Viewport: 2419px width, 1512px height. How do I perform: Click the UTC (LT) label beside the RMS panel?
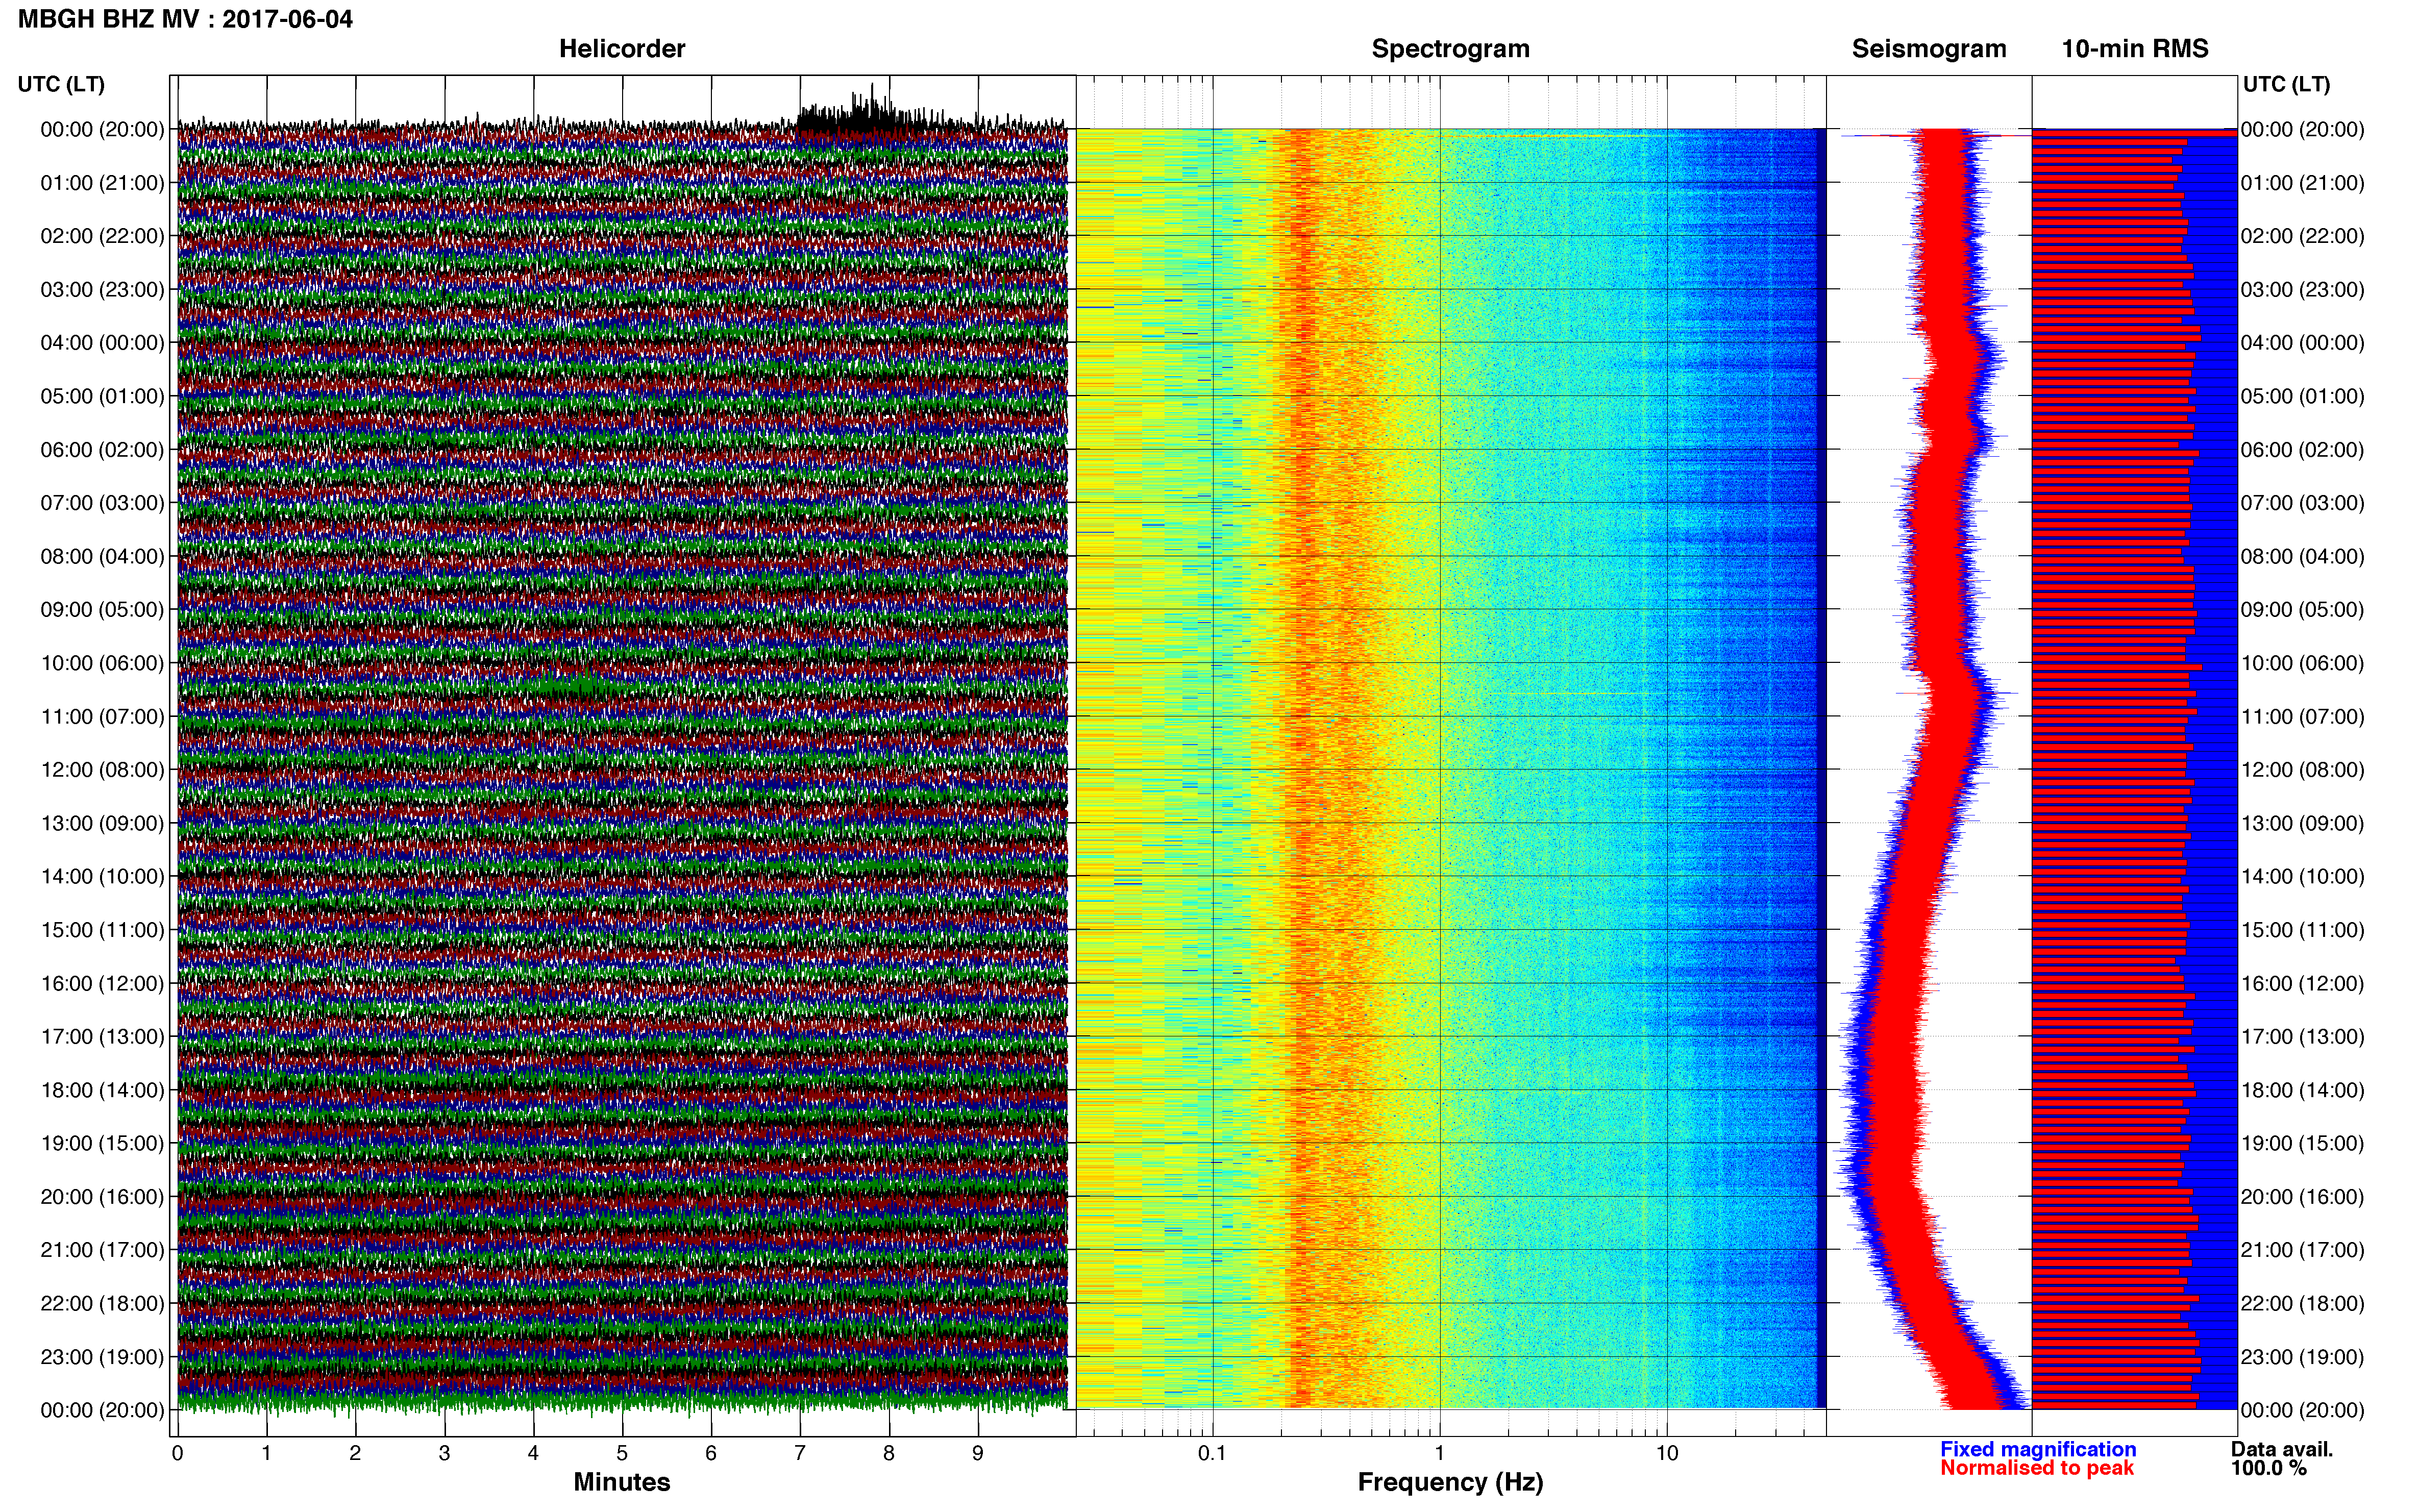pos(2286,84)
